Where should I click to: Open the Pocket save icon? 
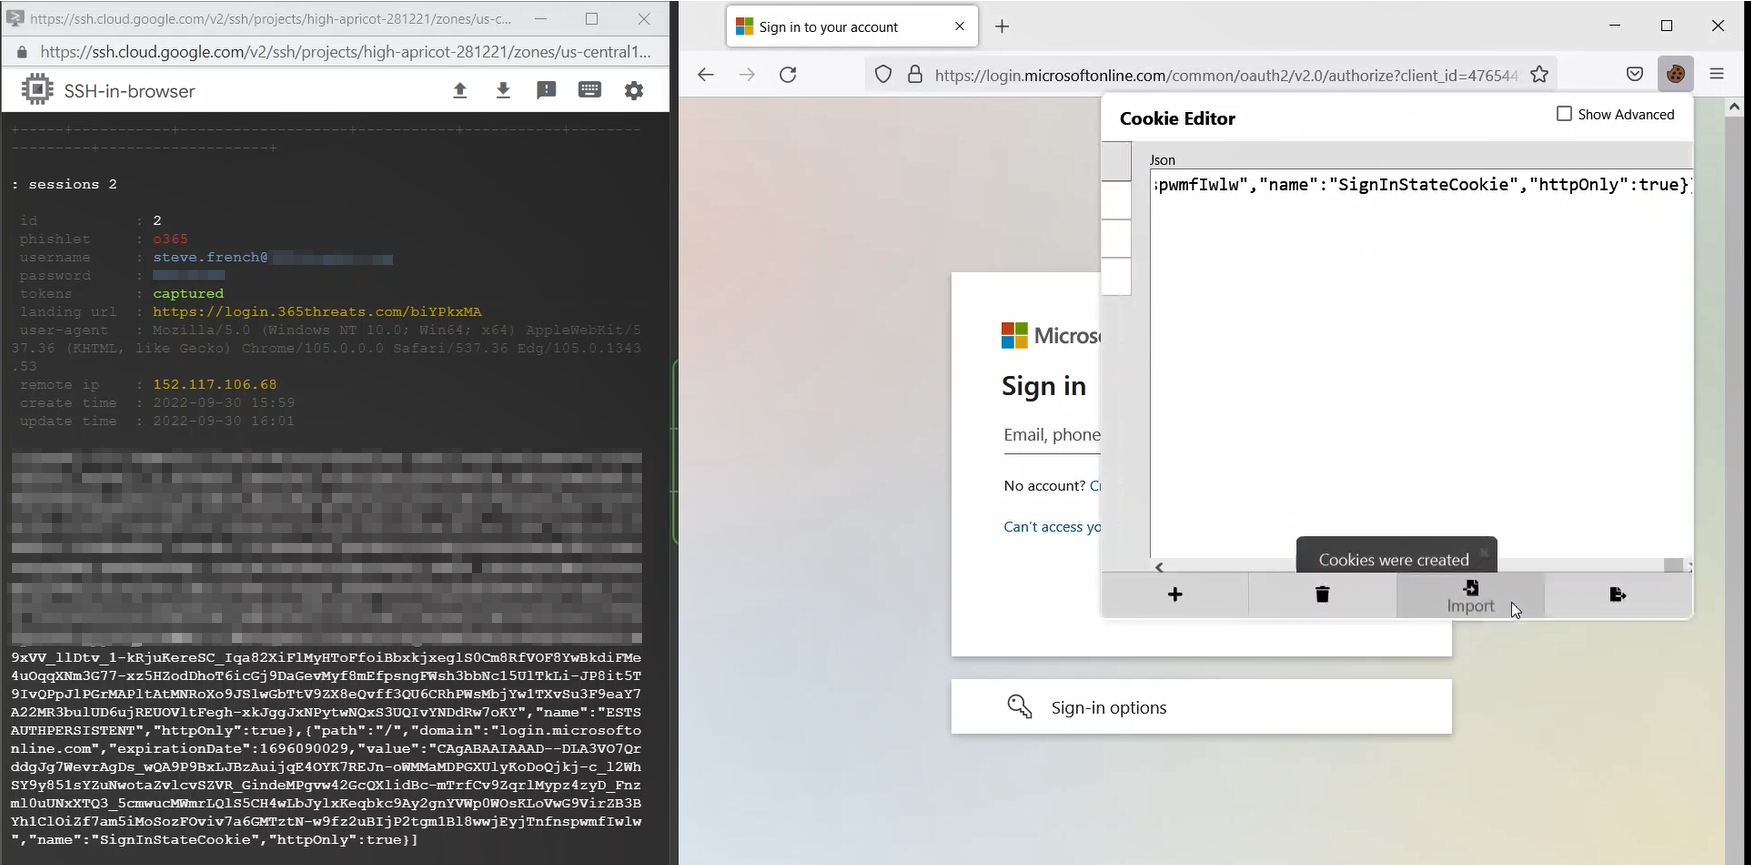tap(1635, 74)
